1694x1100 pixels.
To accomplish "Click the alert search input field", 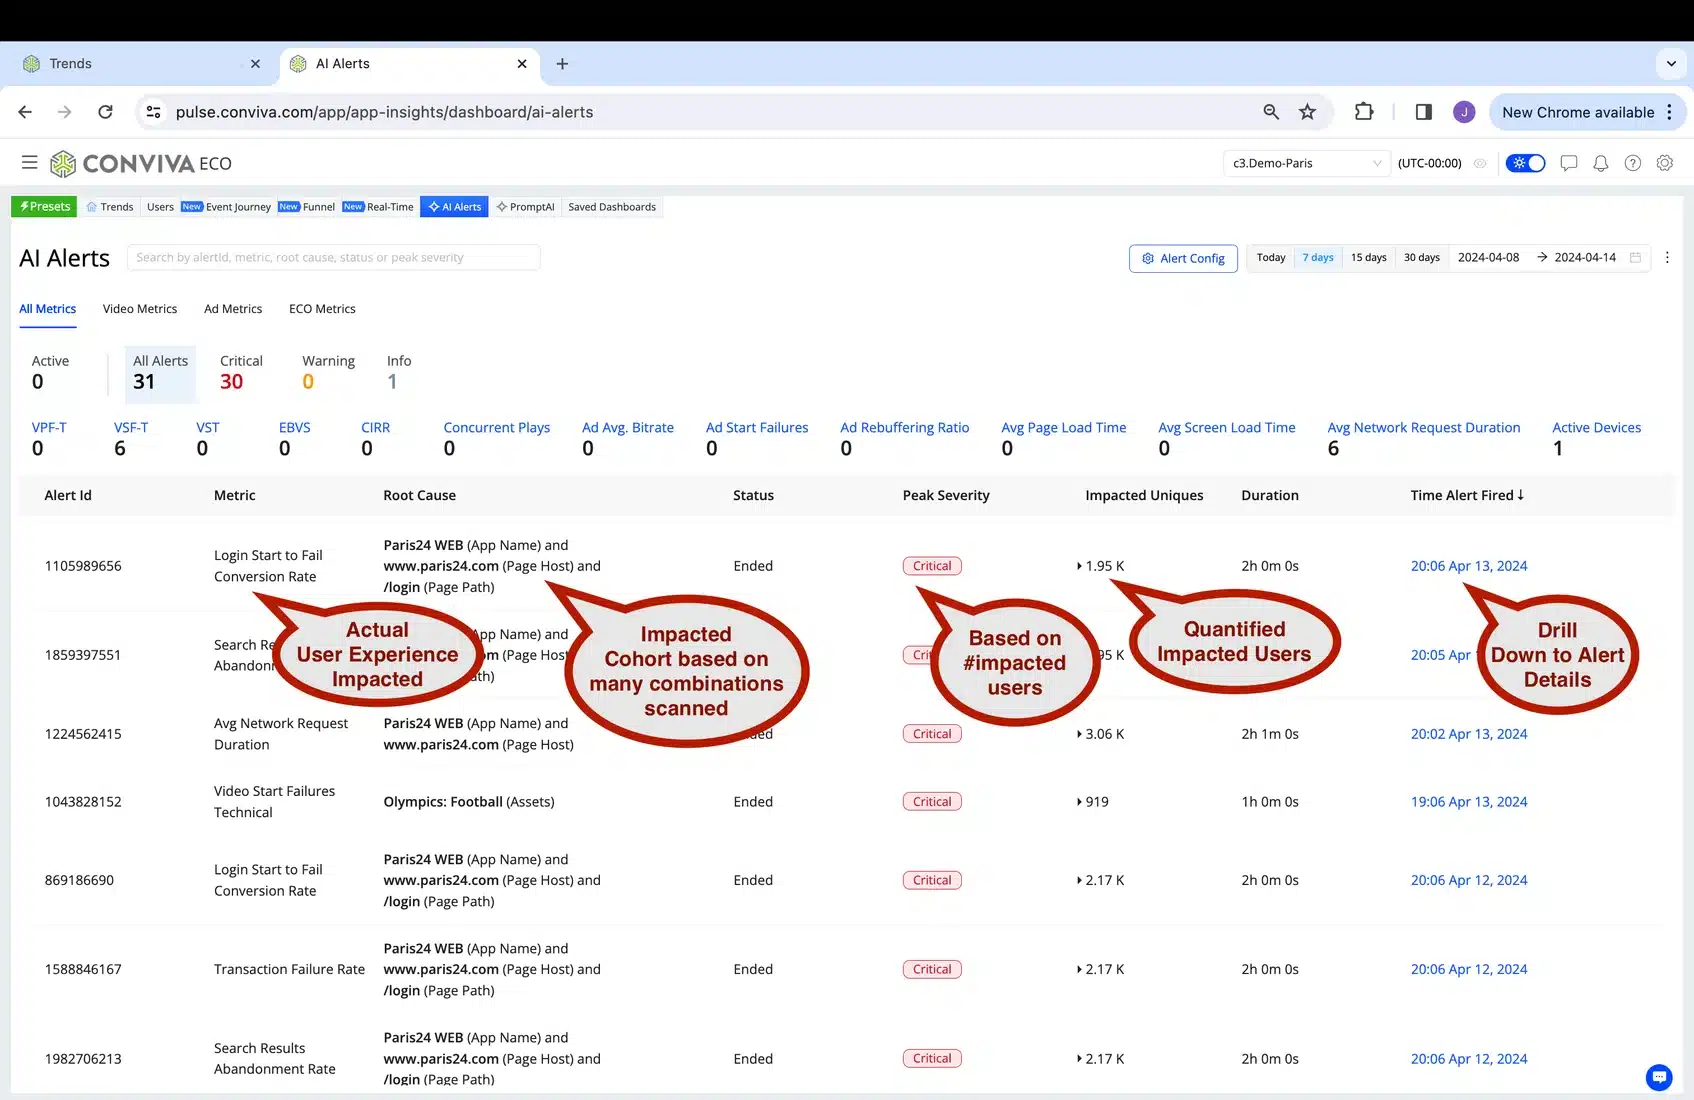I will tap(333, 258).
